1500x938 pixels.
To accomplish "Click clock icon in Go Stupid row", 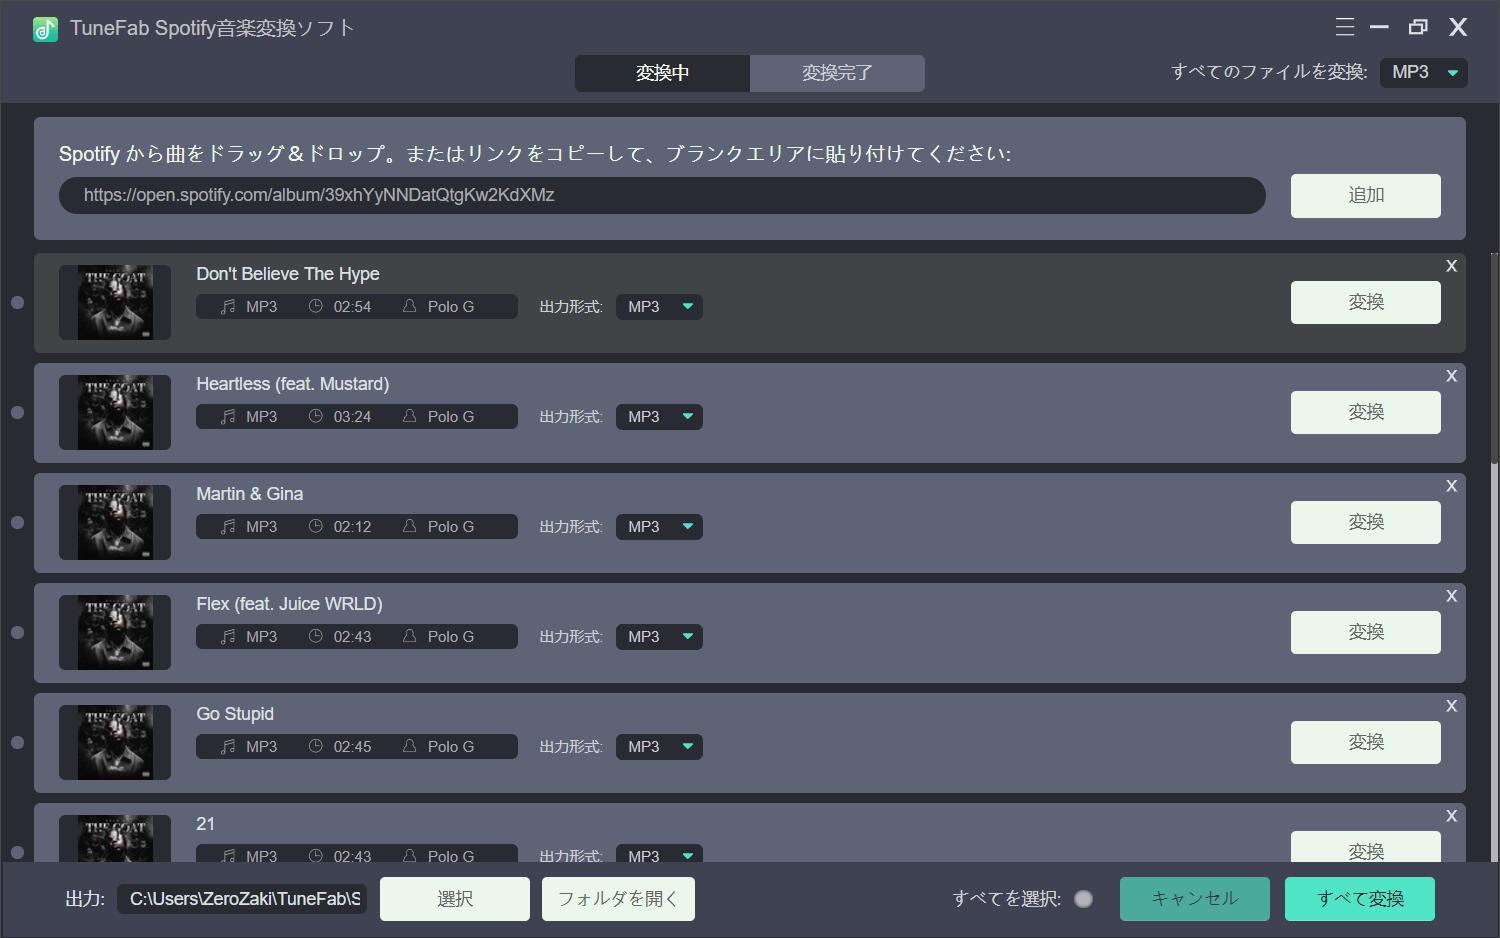I will click(315, 746).
